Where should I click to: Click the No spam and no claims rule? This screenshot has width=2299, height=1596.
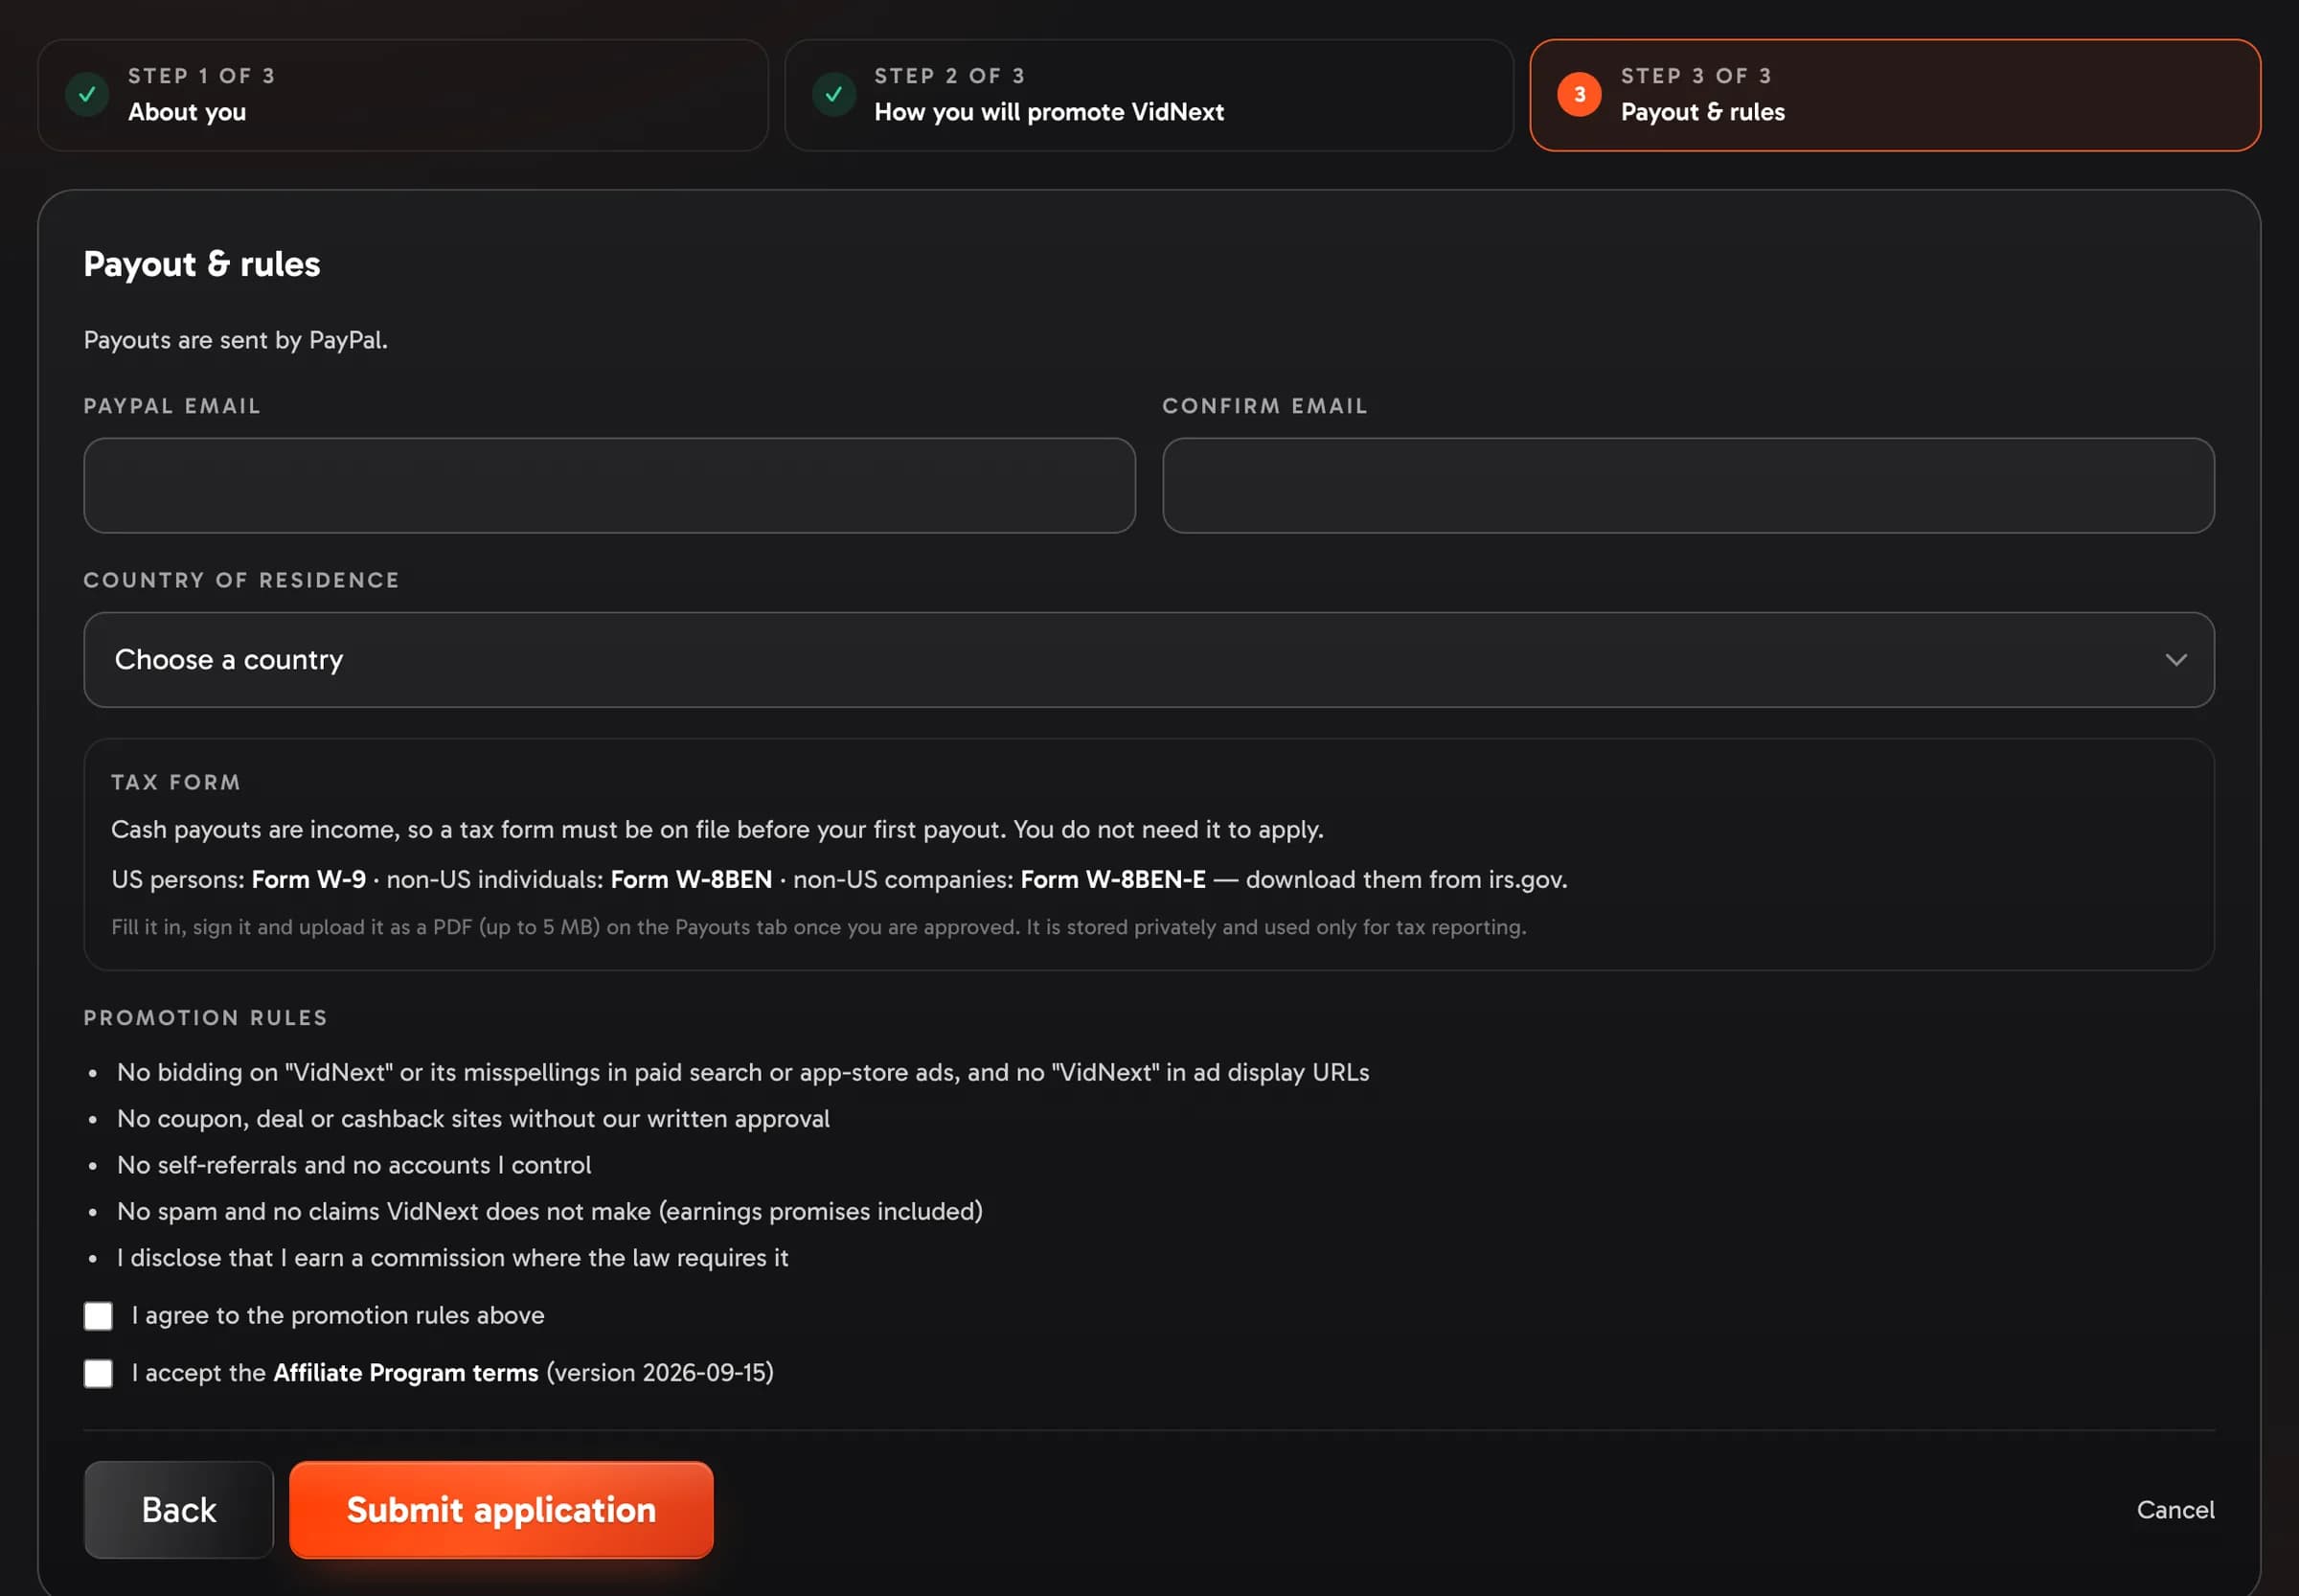(550, 1211)
